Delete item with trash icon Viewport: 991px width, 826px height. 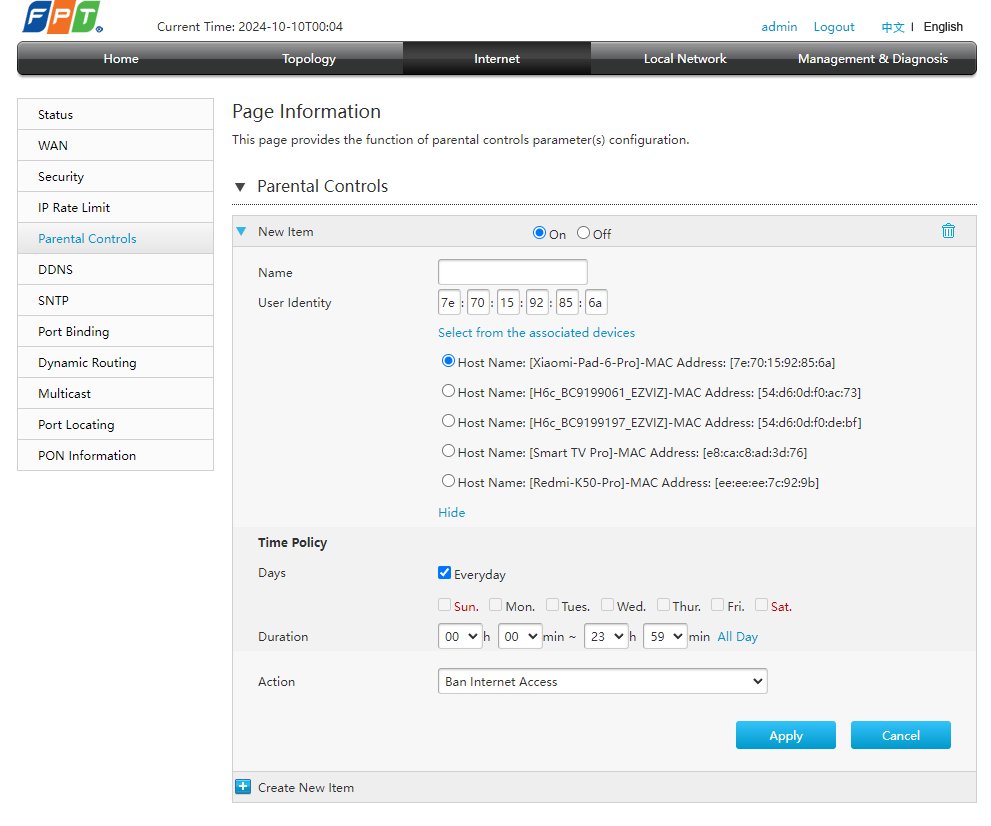948,231
